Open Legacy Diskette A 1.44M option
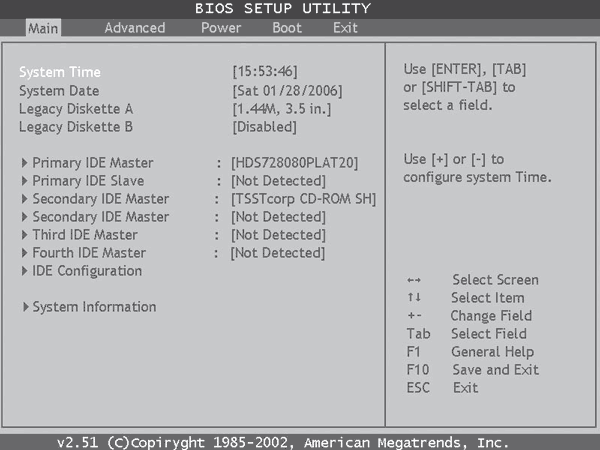Screen dimensions: 600x450 (281, 109)
